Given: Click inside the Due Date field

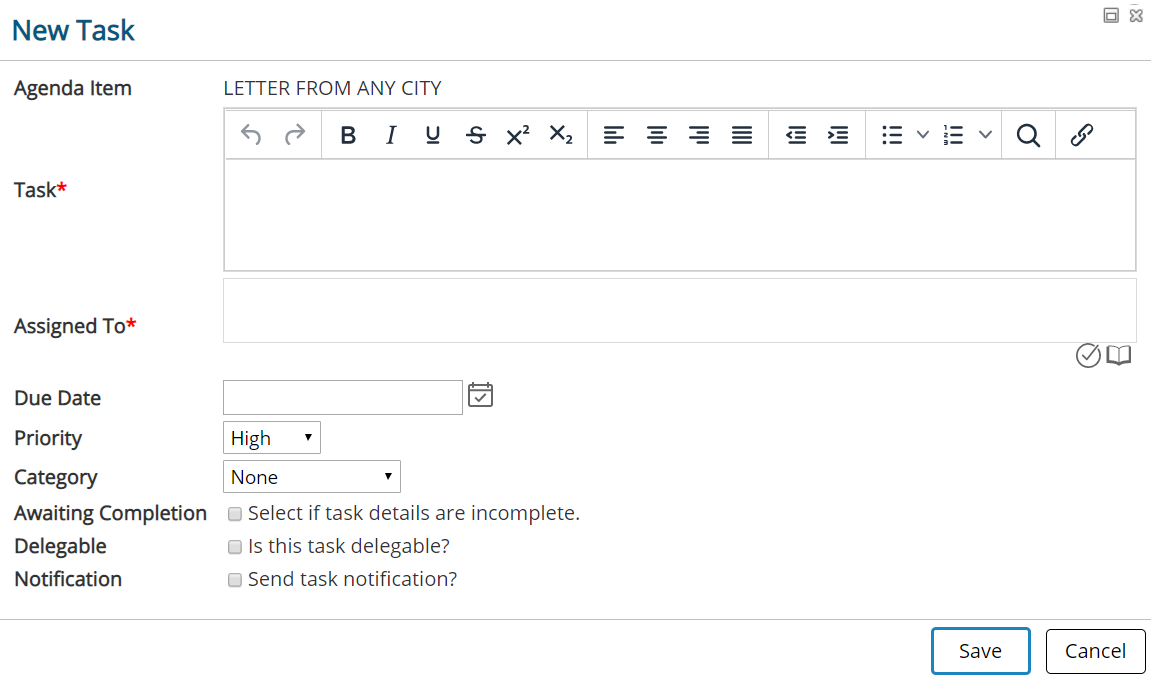Looking at the screenshot, I should pyautogui.click(x=343, y=397).
